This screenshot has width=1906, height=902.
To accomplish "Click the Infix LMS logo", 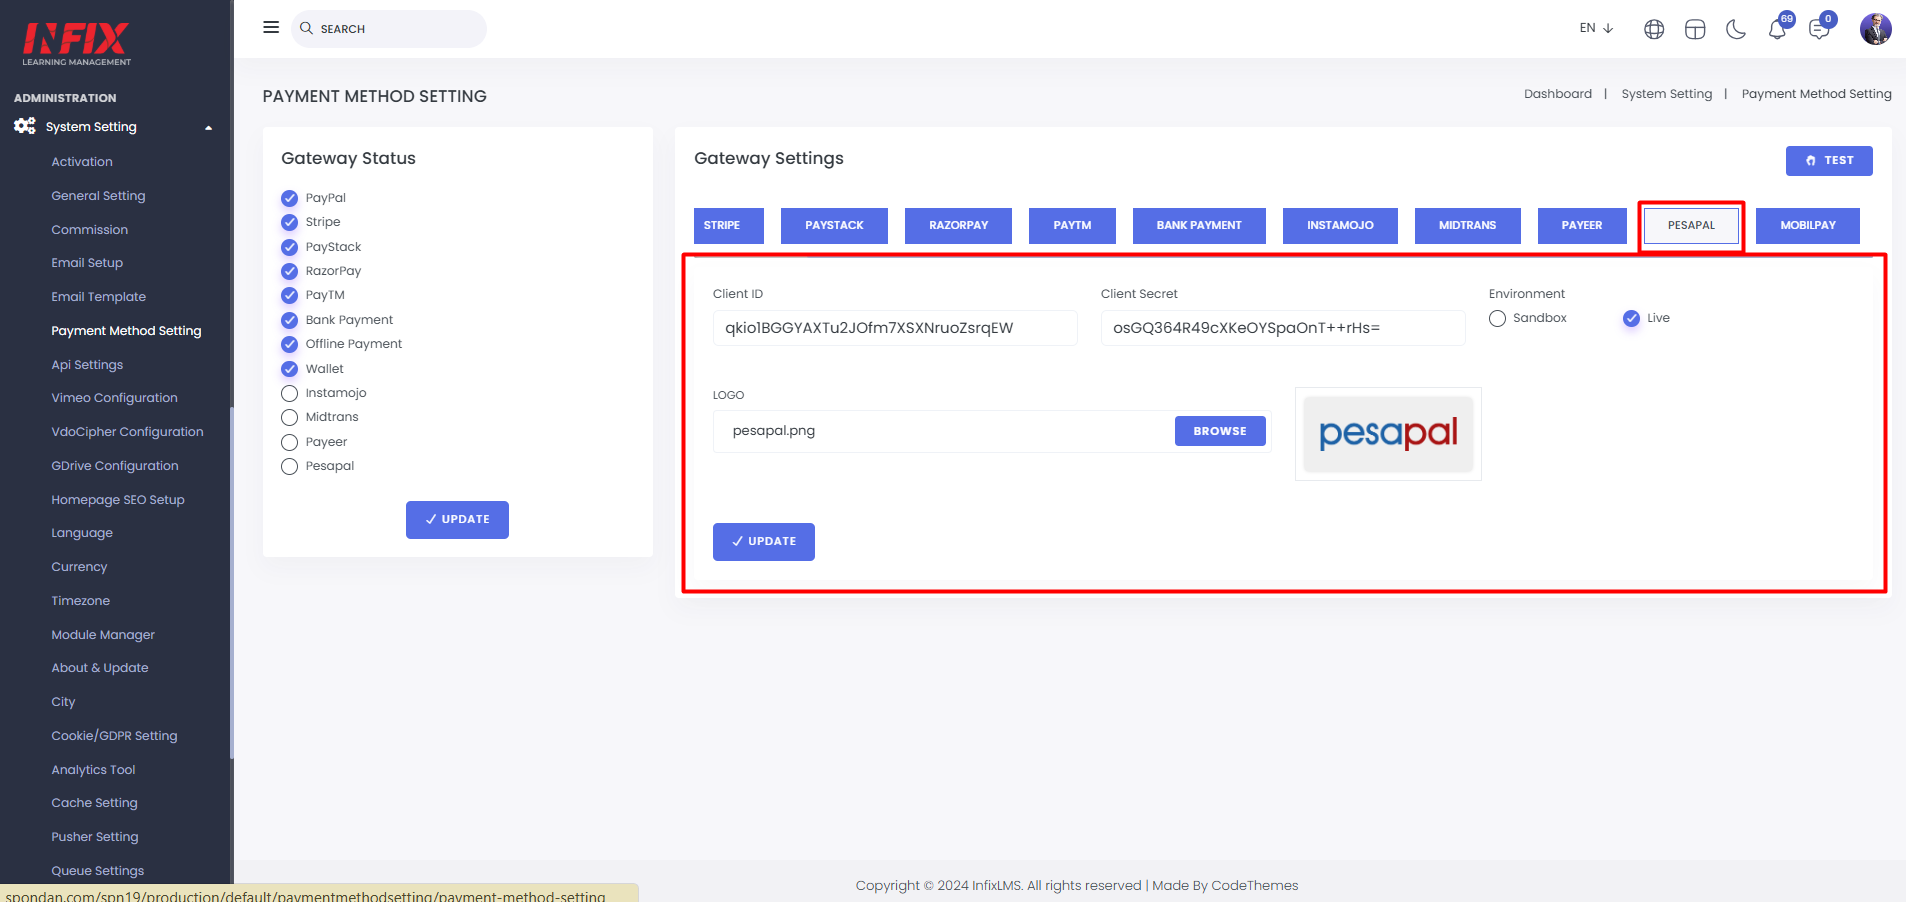I will (77, 44).
